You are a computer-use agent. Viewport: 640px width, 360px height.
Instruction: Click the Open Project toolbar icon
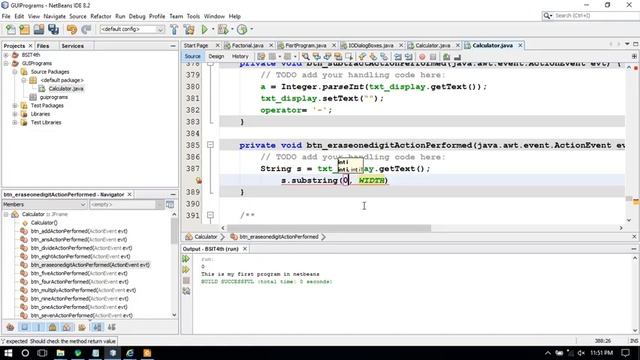pyautogui.click(x=39, y=29)
